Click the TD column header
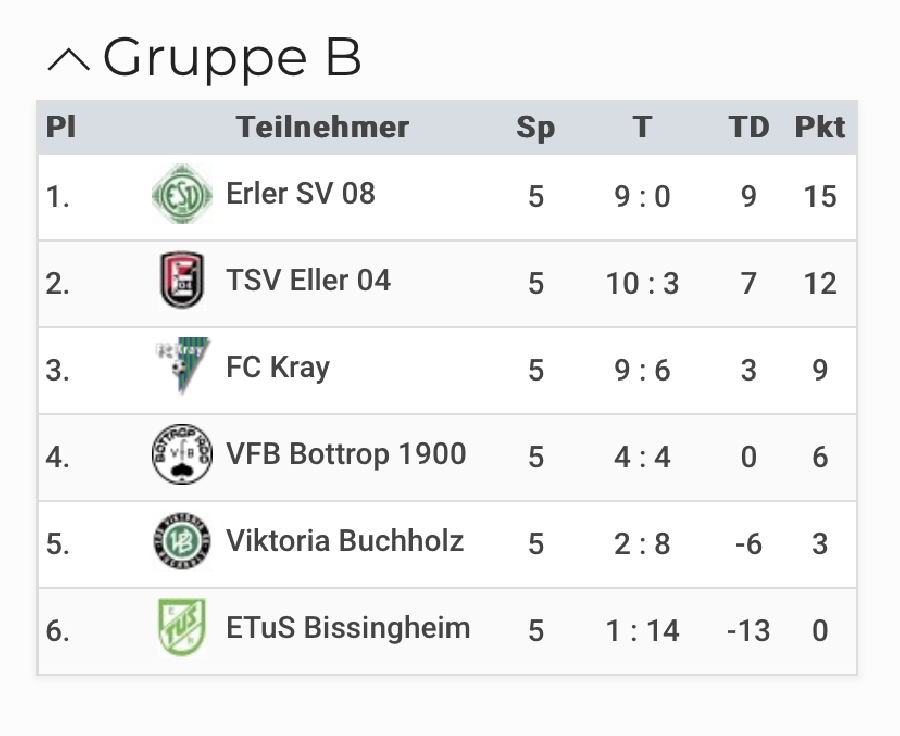Screen dimensions: 900x736 coord(749,127)
